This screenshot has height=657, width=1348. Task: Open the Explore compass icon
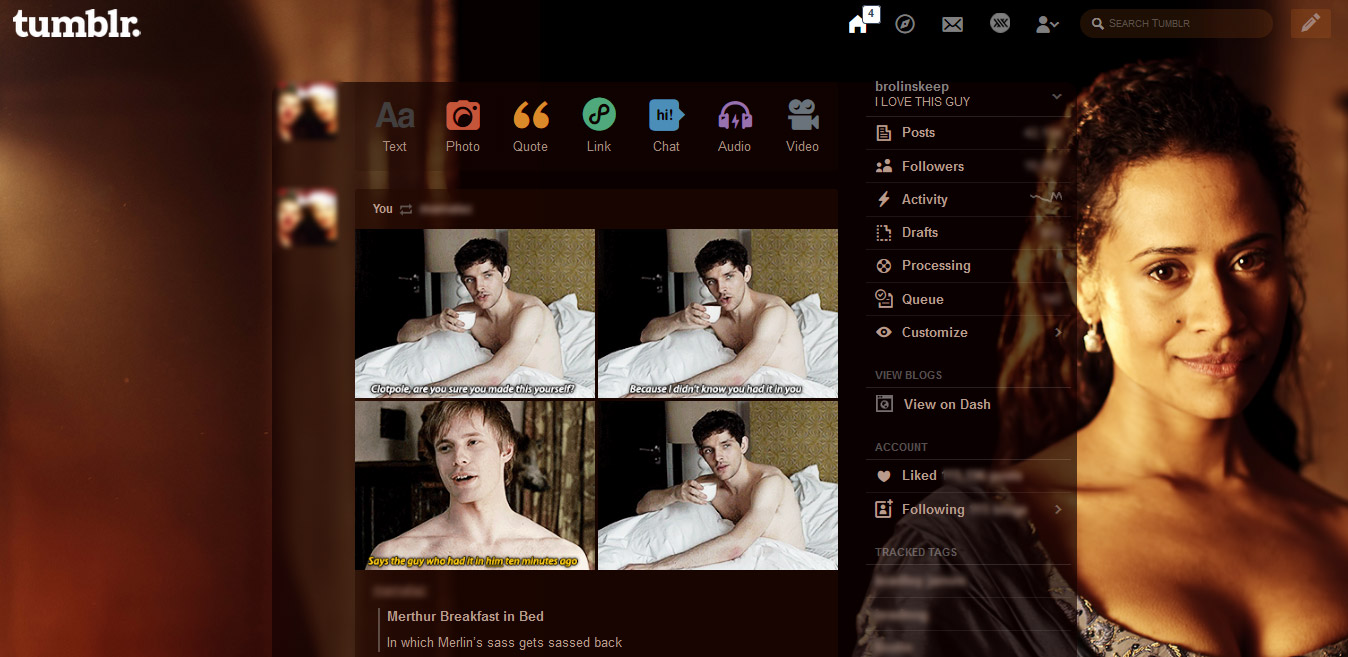(x=905, y=24)
